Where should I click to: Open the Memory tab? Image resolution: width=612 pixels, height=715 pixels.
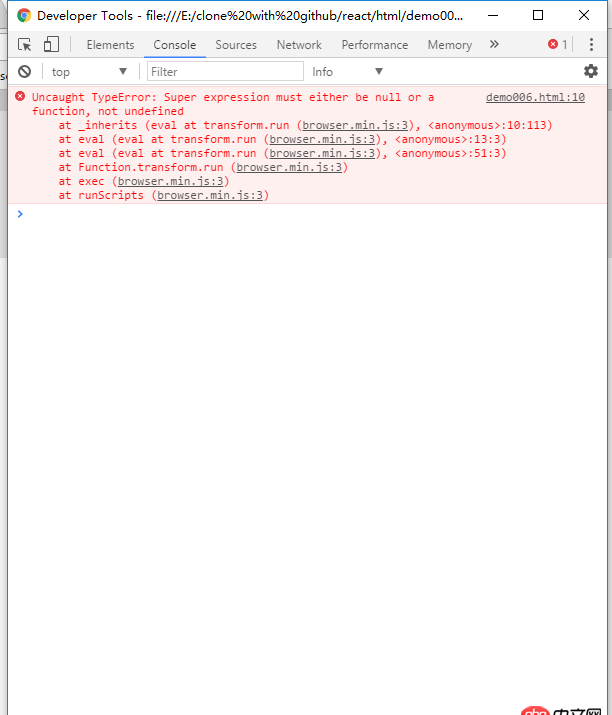point(450,45)
